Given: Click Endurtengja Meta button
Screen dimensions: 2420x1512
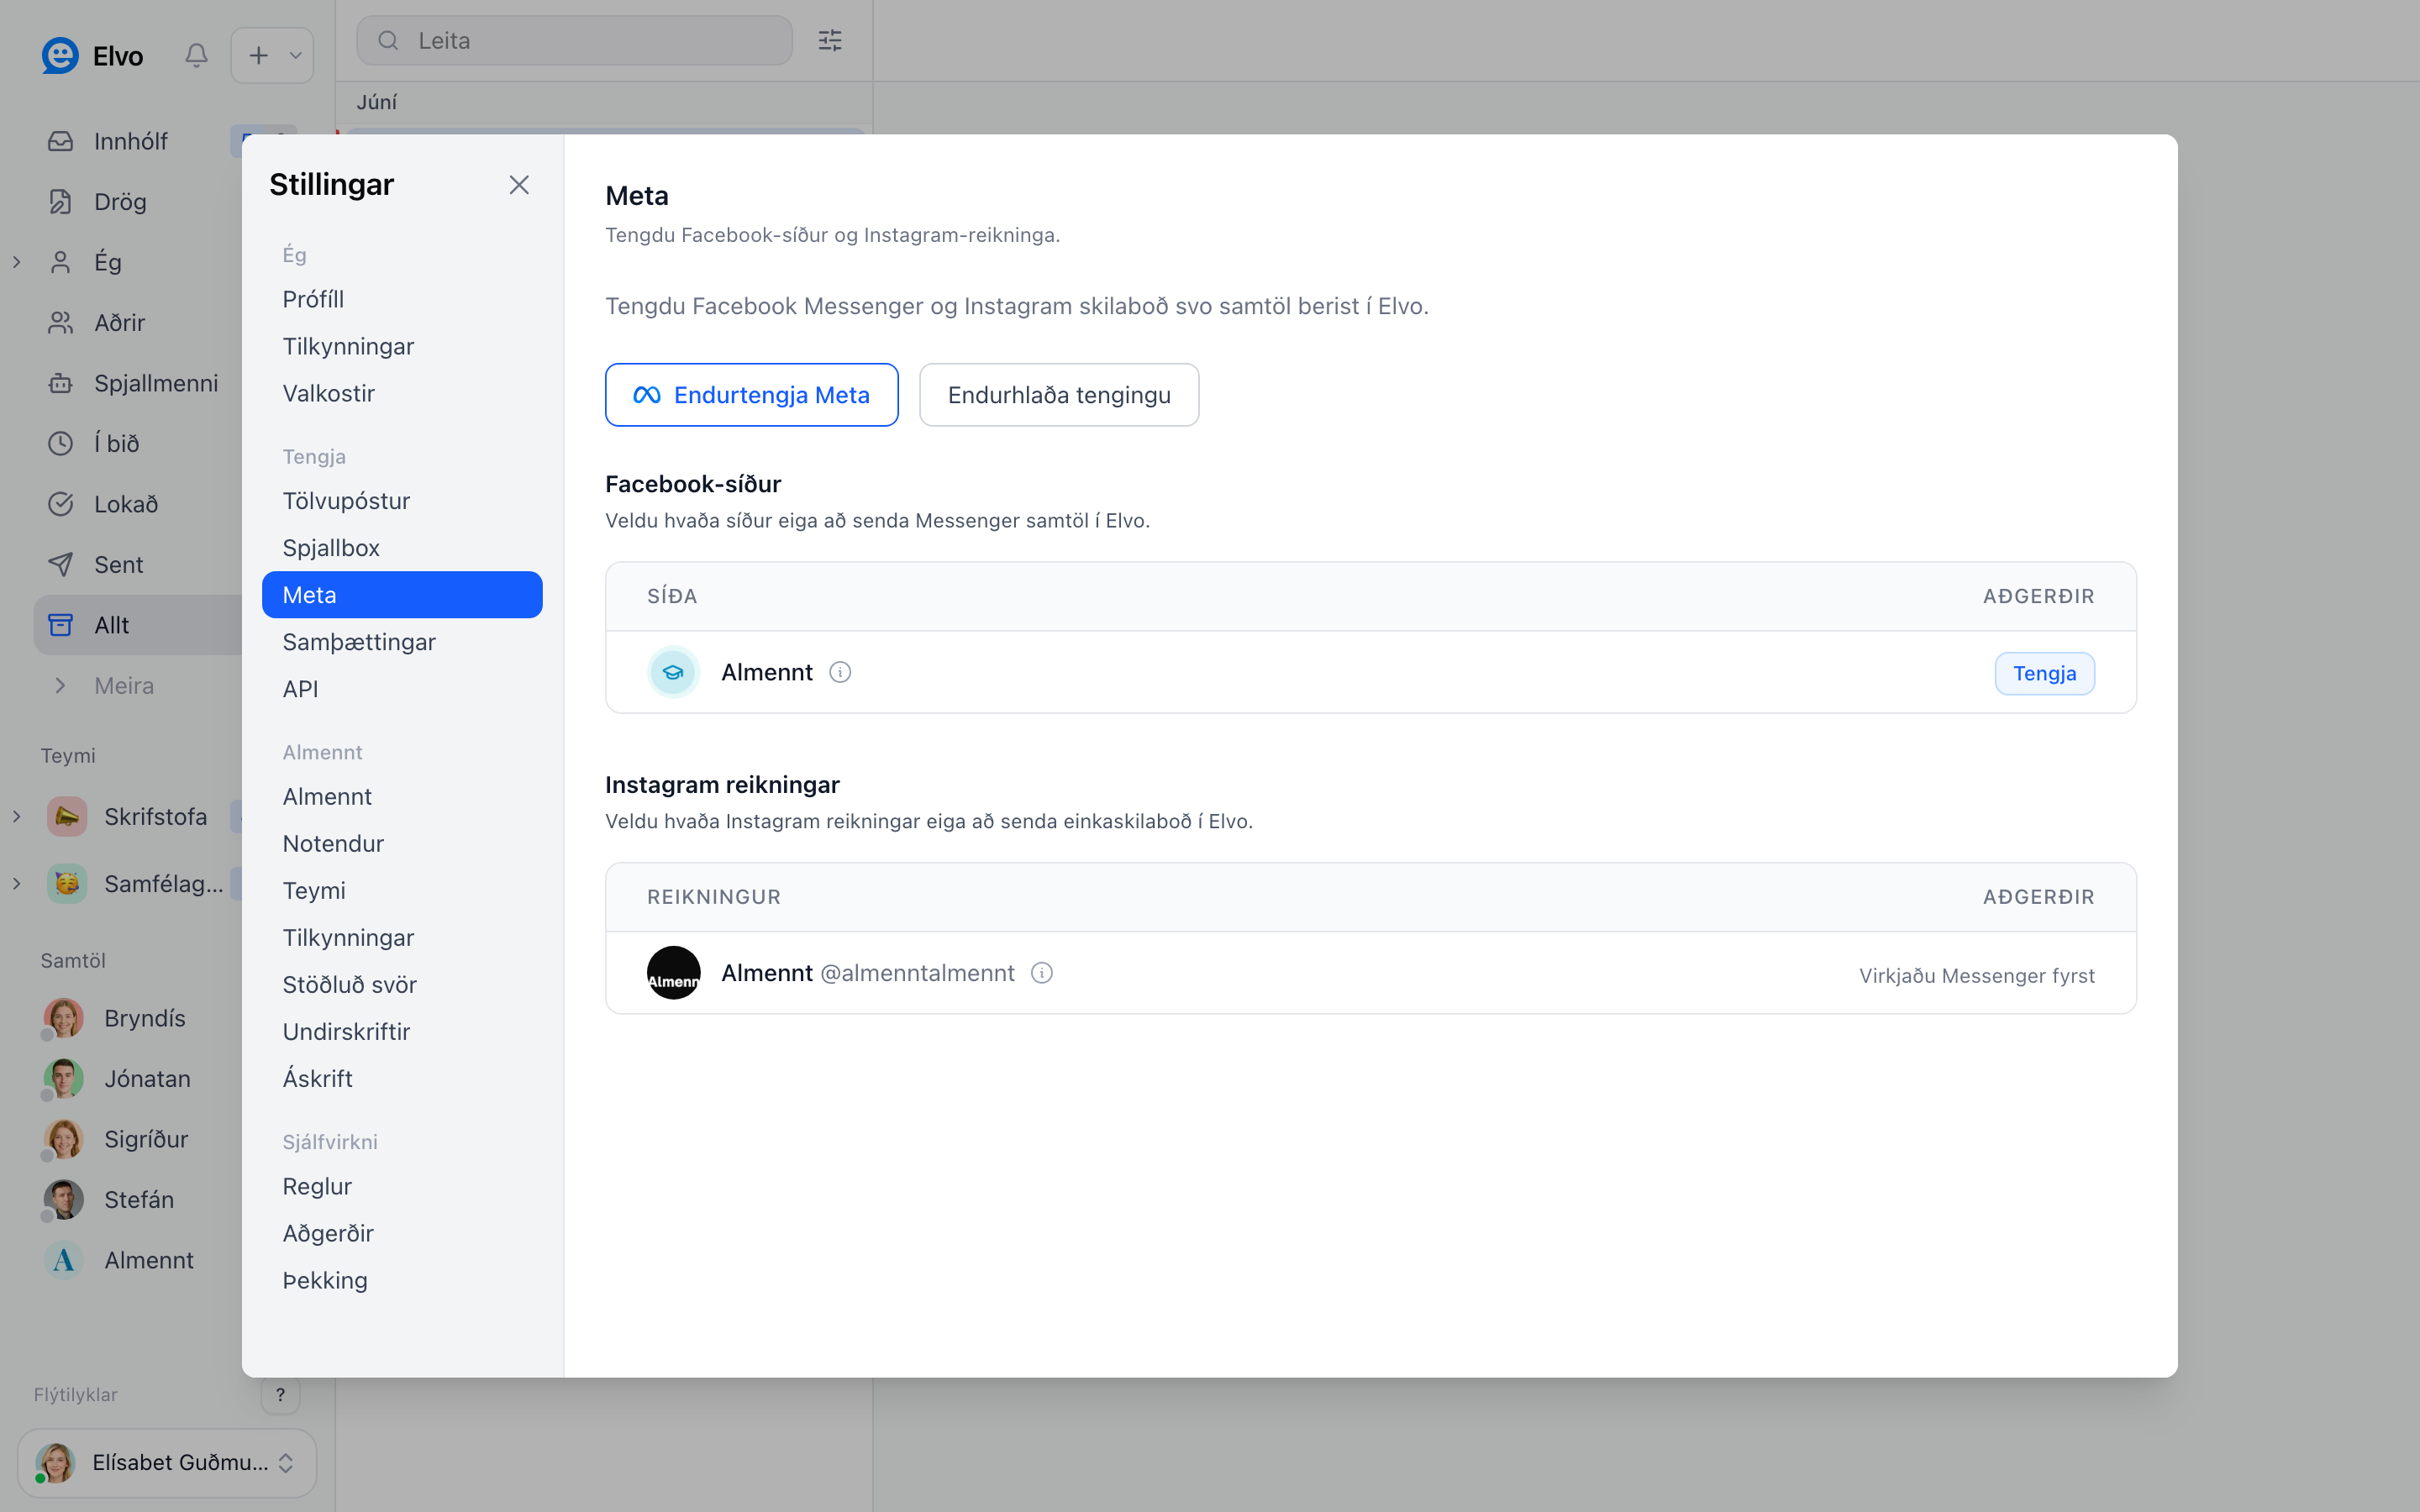Looking at the screenshot, I should [x=751, y=395].
